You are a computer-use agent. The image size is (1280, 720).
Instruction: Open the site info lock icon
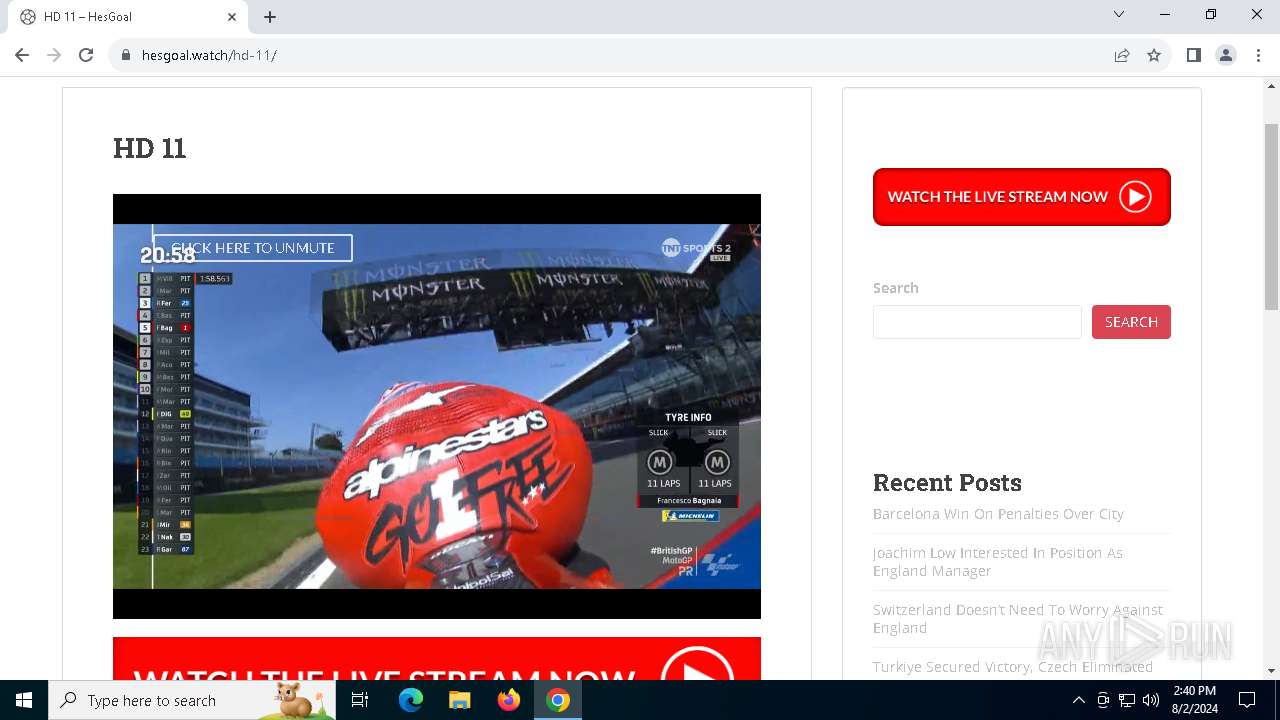126,55
